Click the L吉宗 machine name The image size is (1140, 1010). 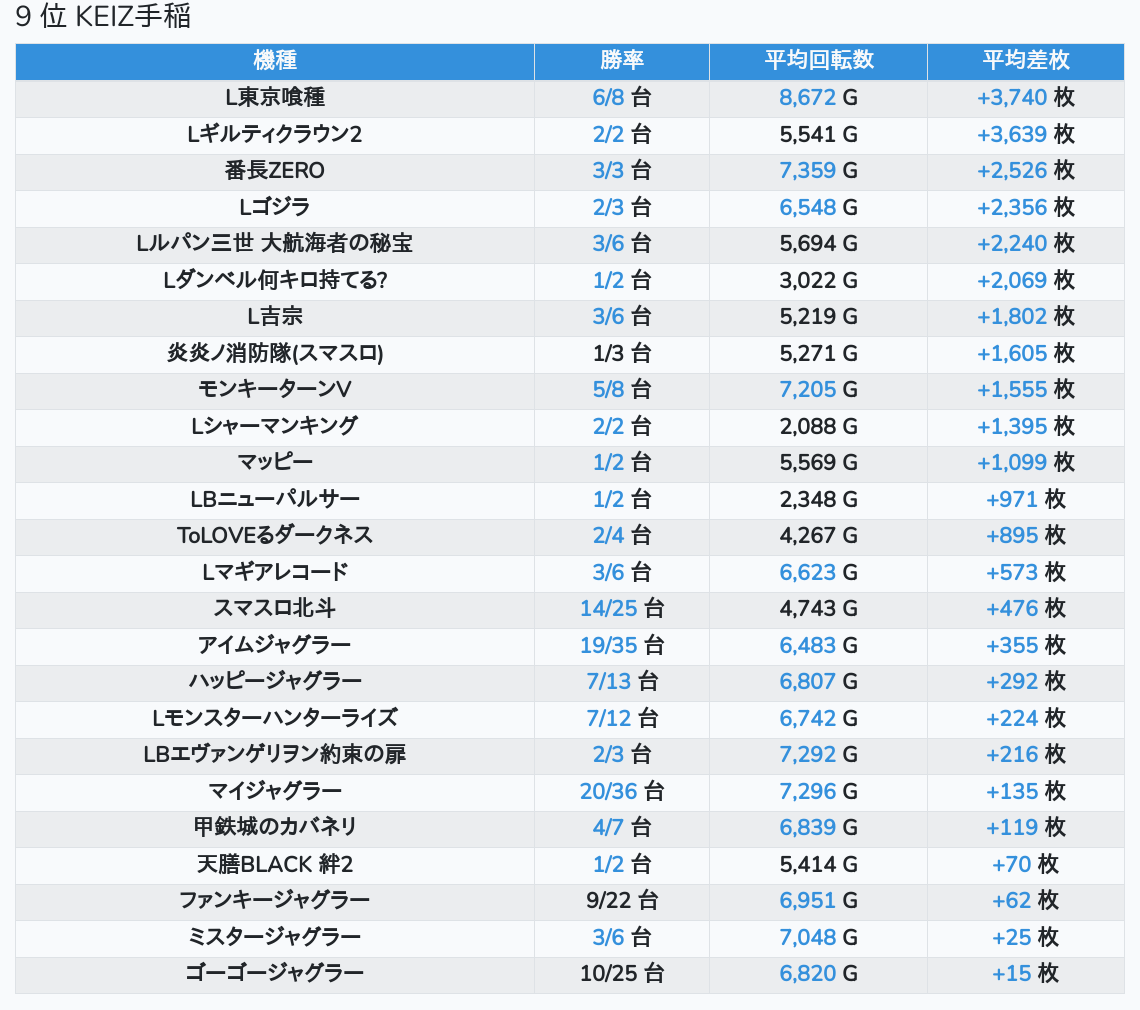click(275, 316)
